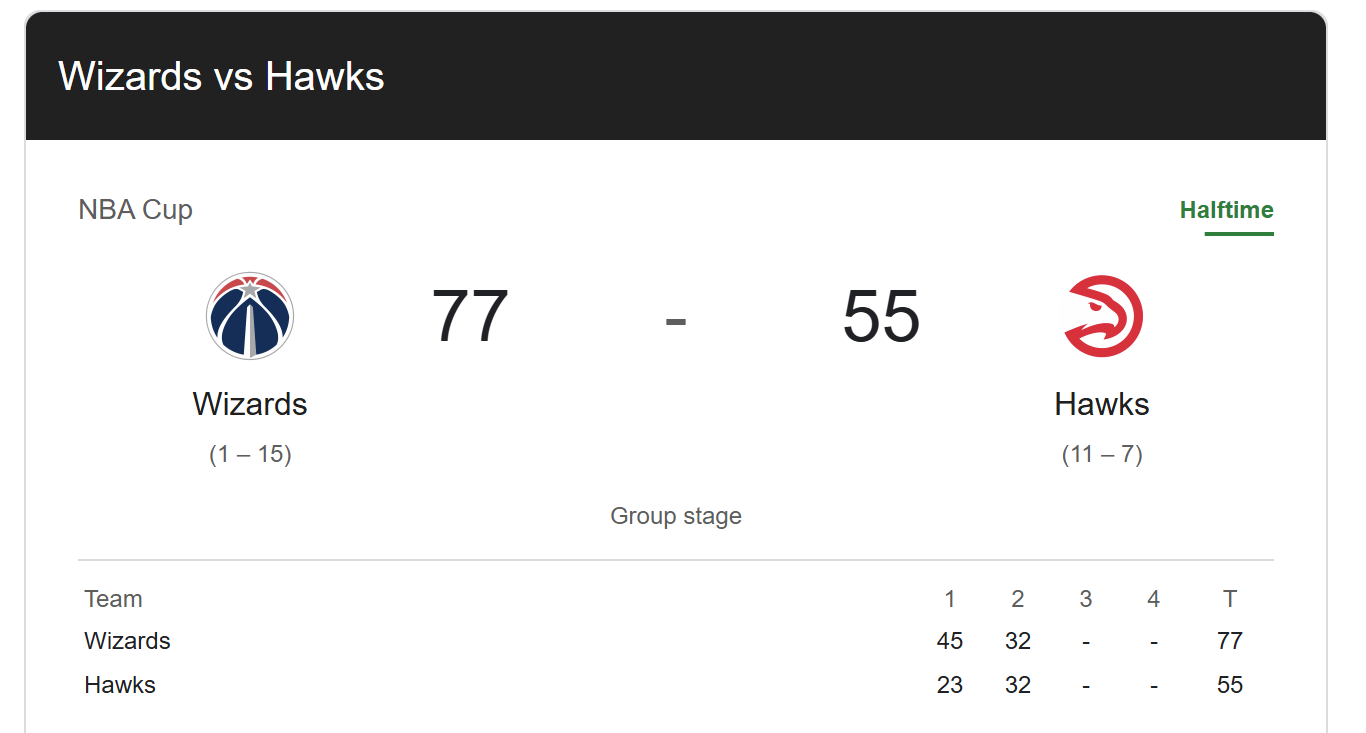Click the NBA Cup competition label
1366x733 pixels.
tap(135, 210)
